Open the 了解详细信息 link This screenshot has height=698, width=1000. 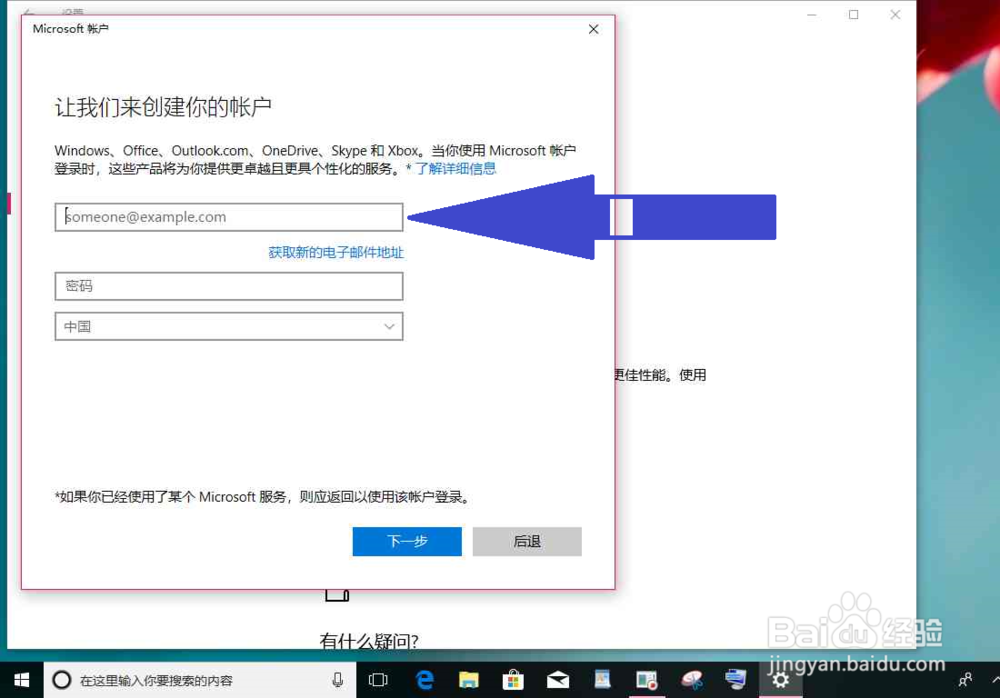pos(455,168)
